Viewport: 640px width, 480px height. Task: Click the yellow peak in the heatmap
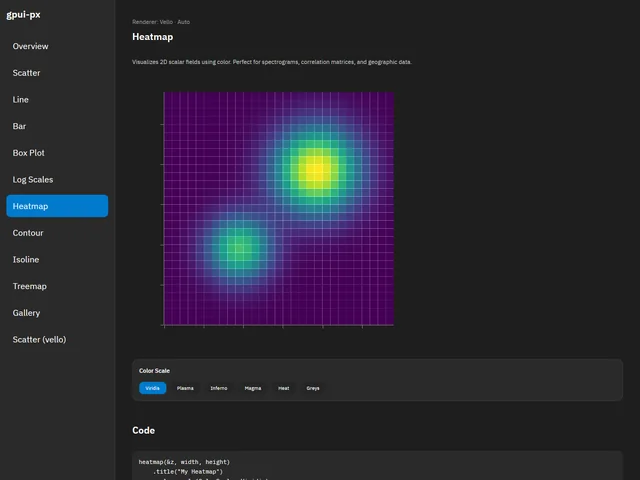pos(316,169)
